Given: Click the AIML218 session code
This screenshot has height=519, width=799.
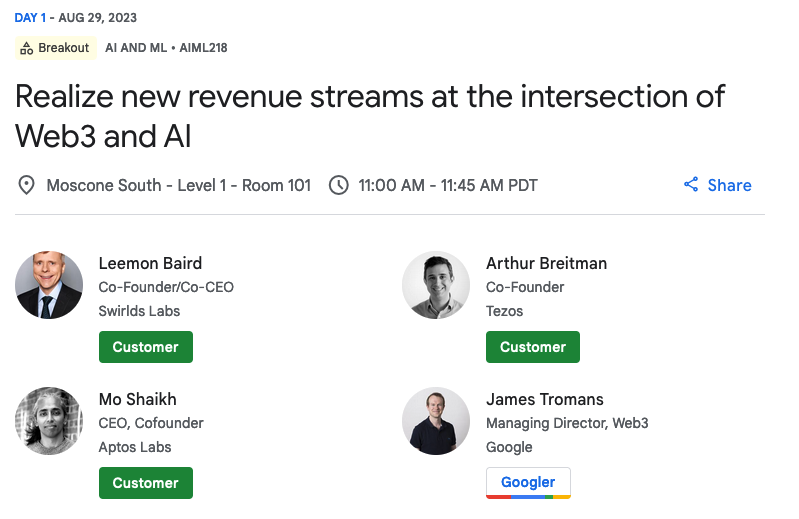Looking at the screenshot, I should click(203, 48).
